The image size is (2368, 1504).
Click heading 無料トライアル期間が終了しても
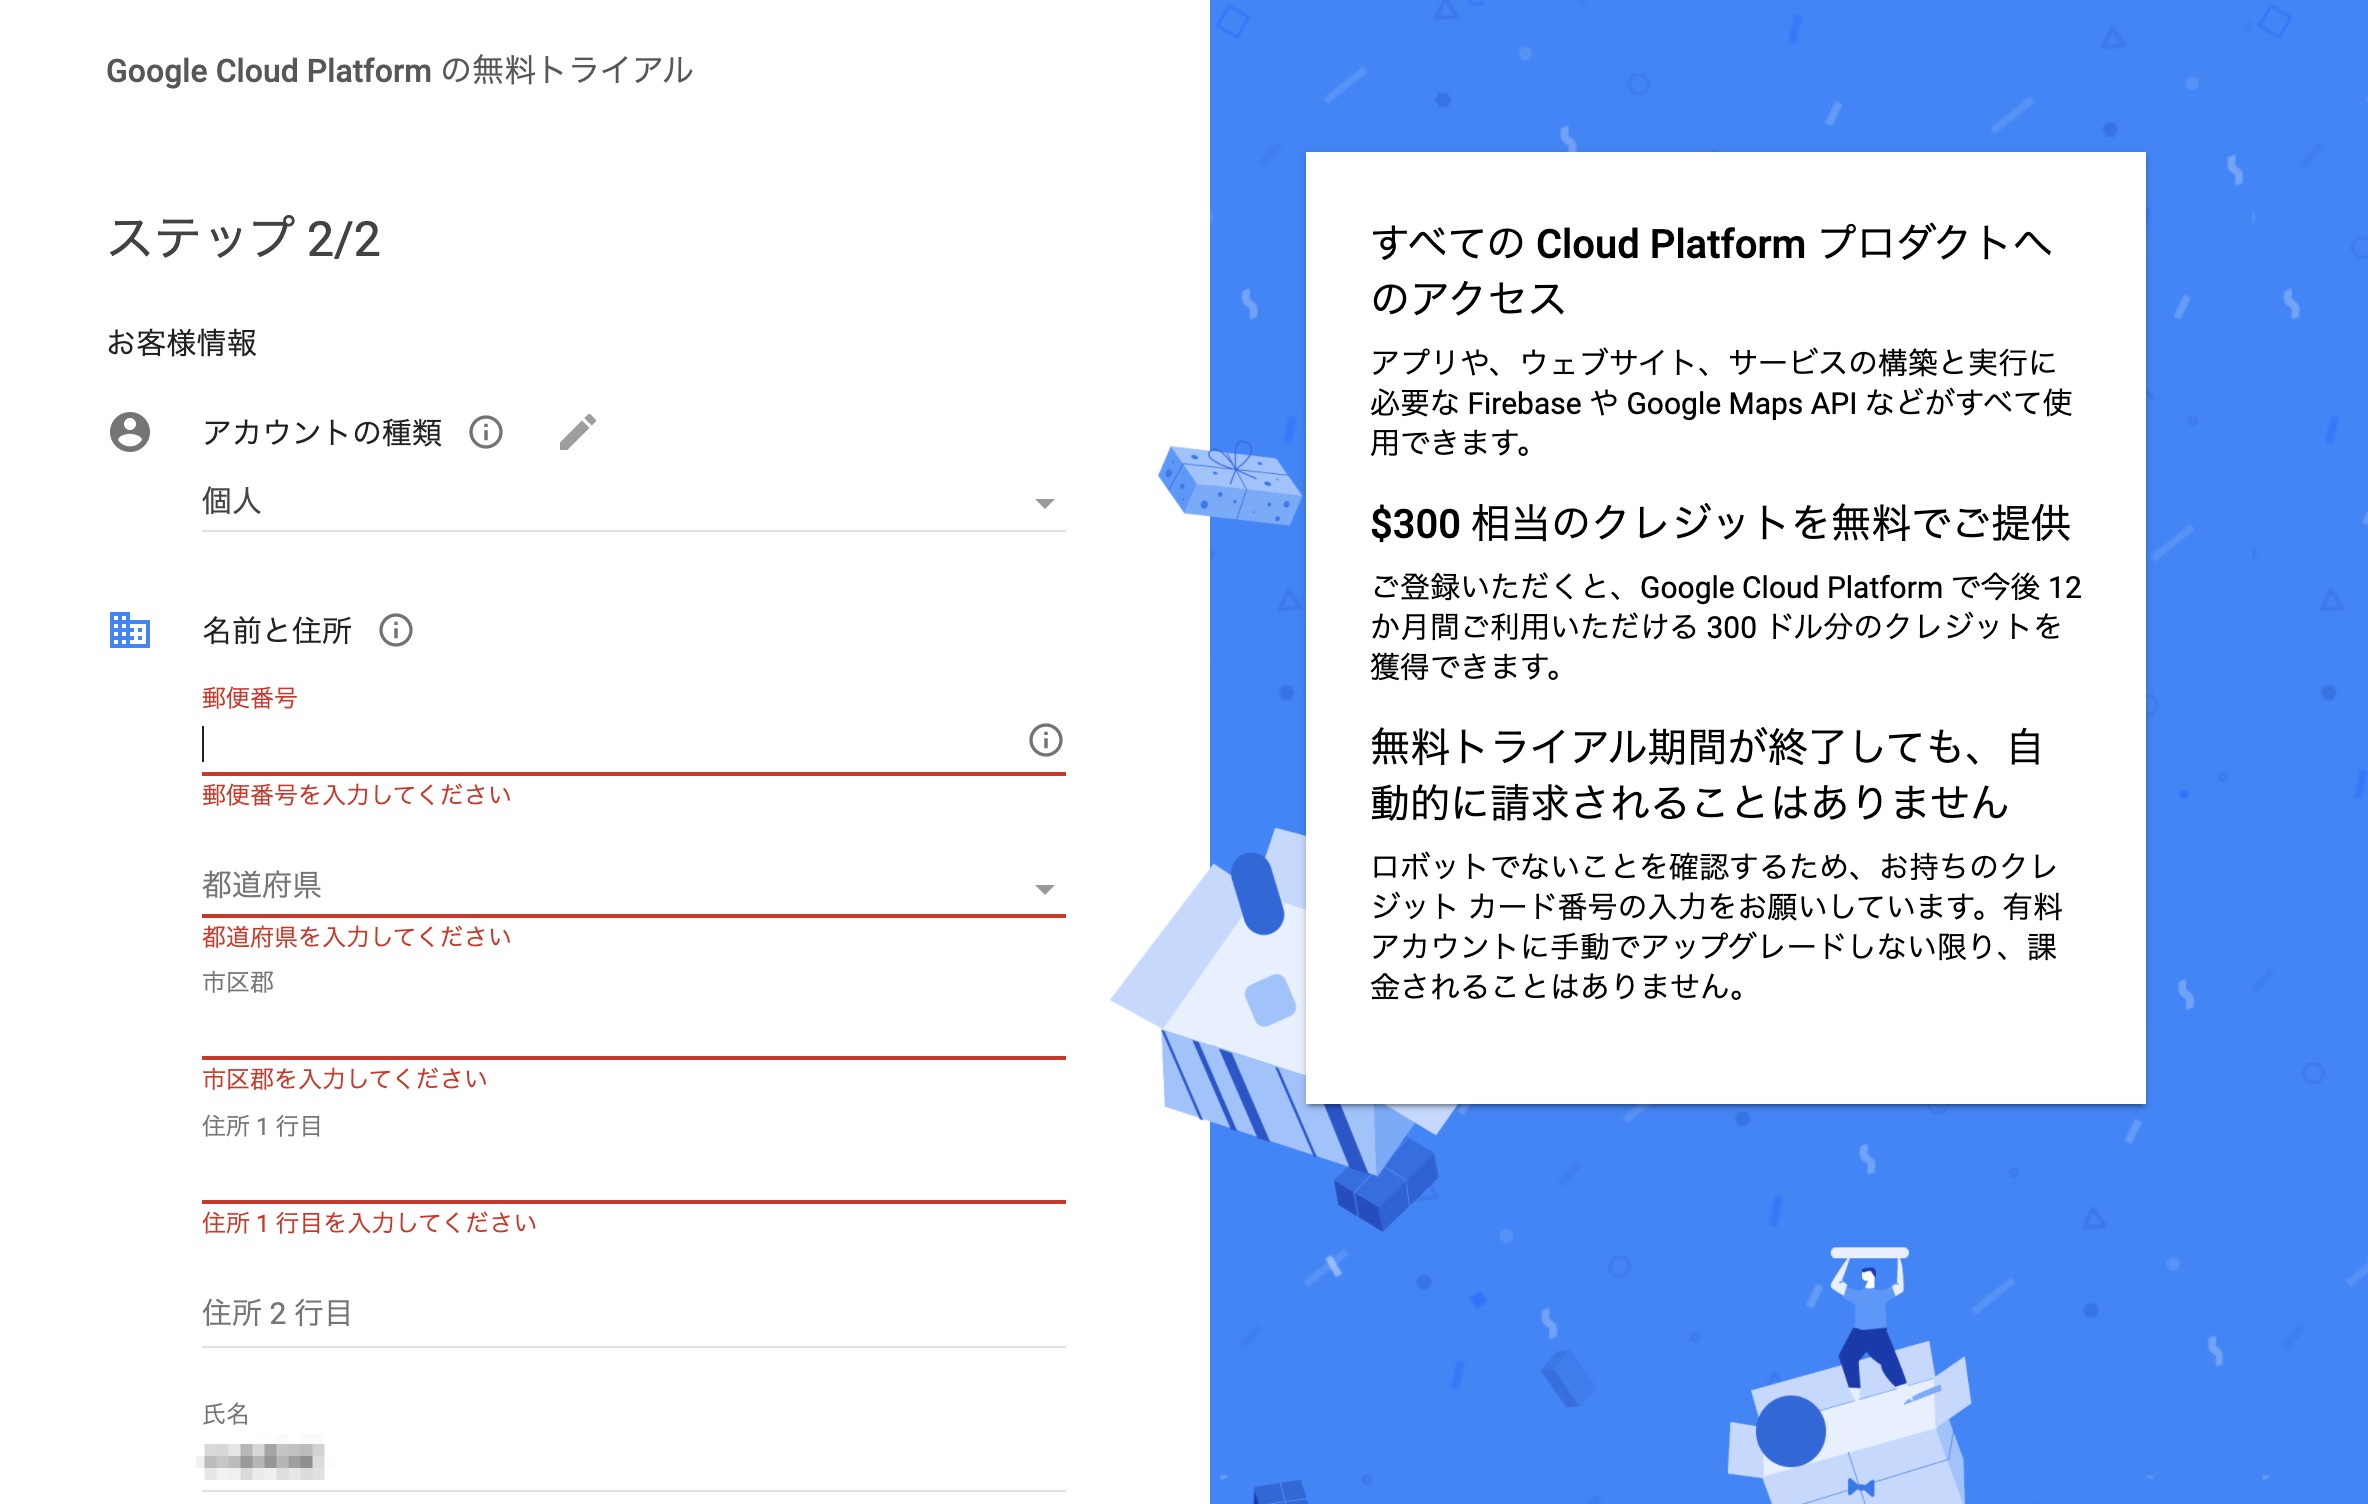[x=1706, y=774]
